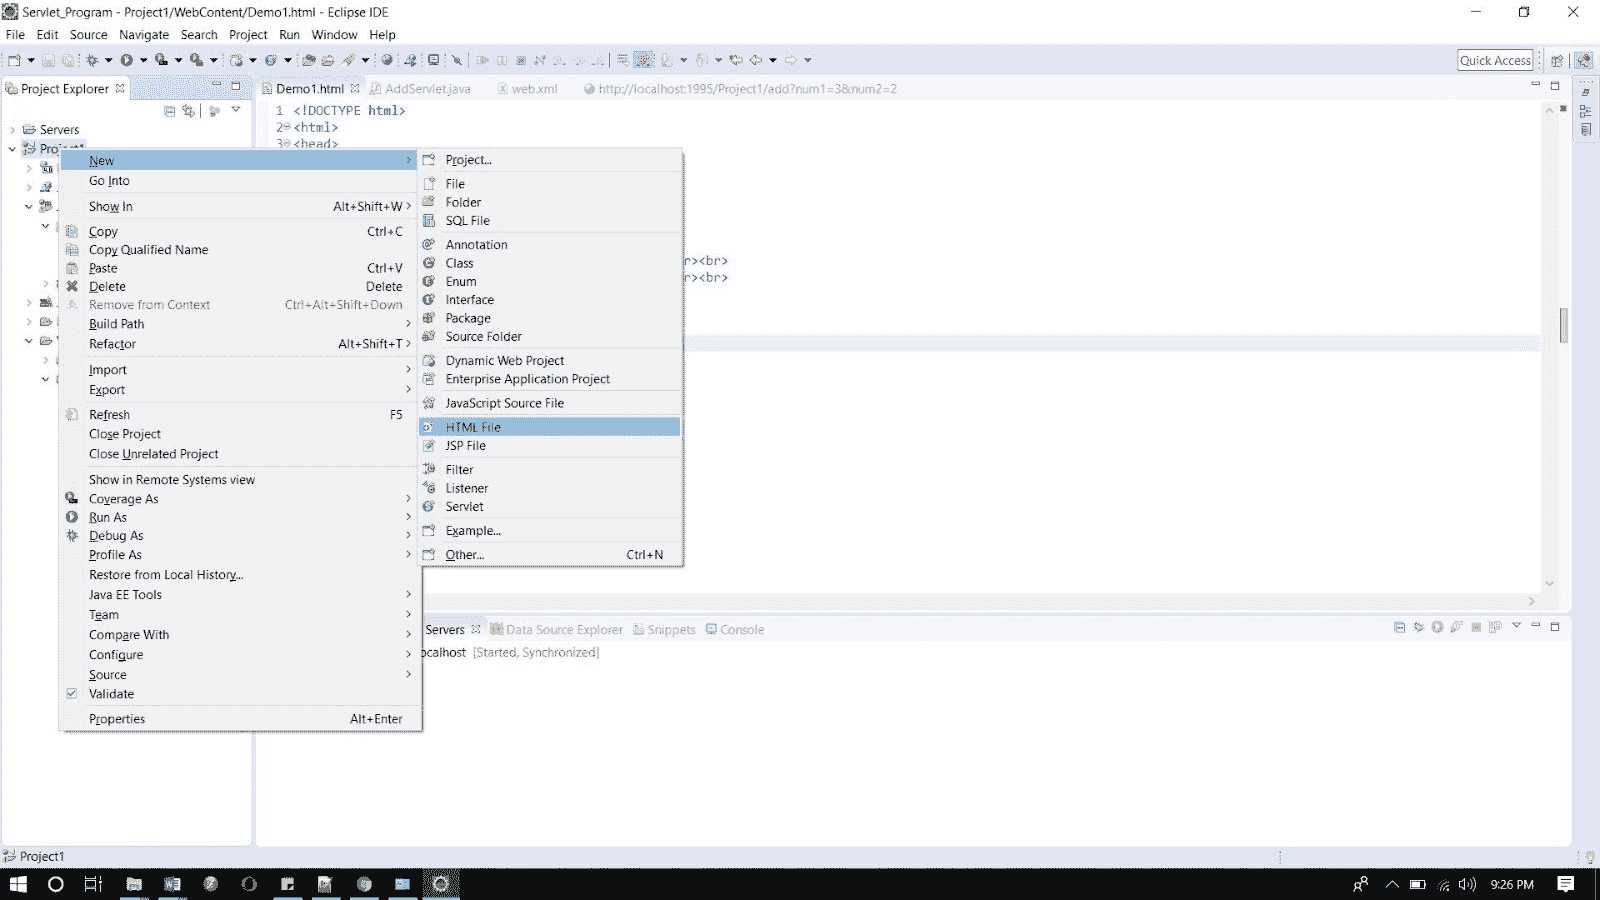Open File Explorer from the Windows taskbar

pos(132,884)
